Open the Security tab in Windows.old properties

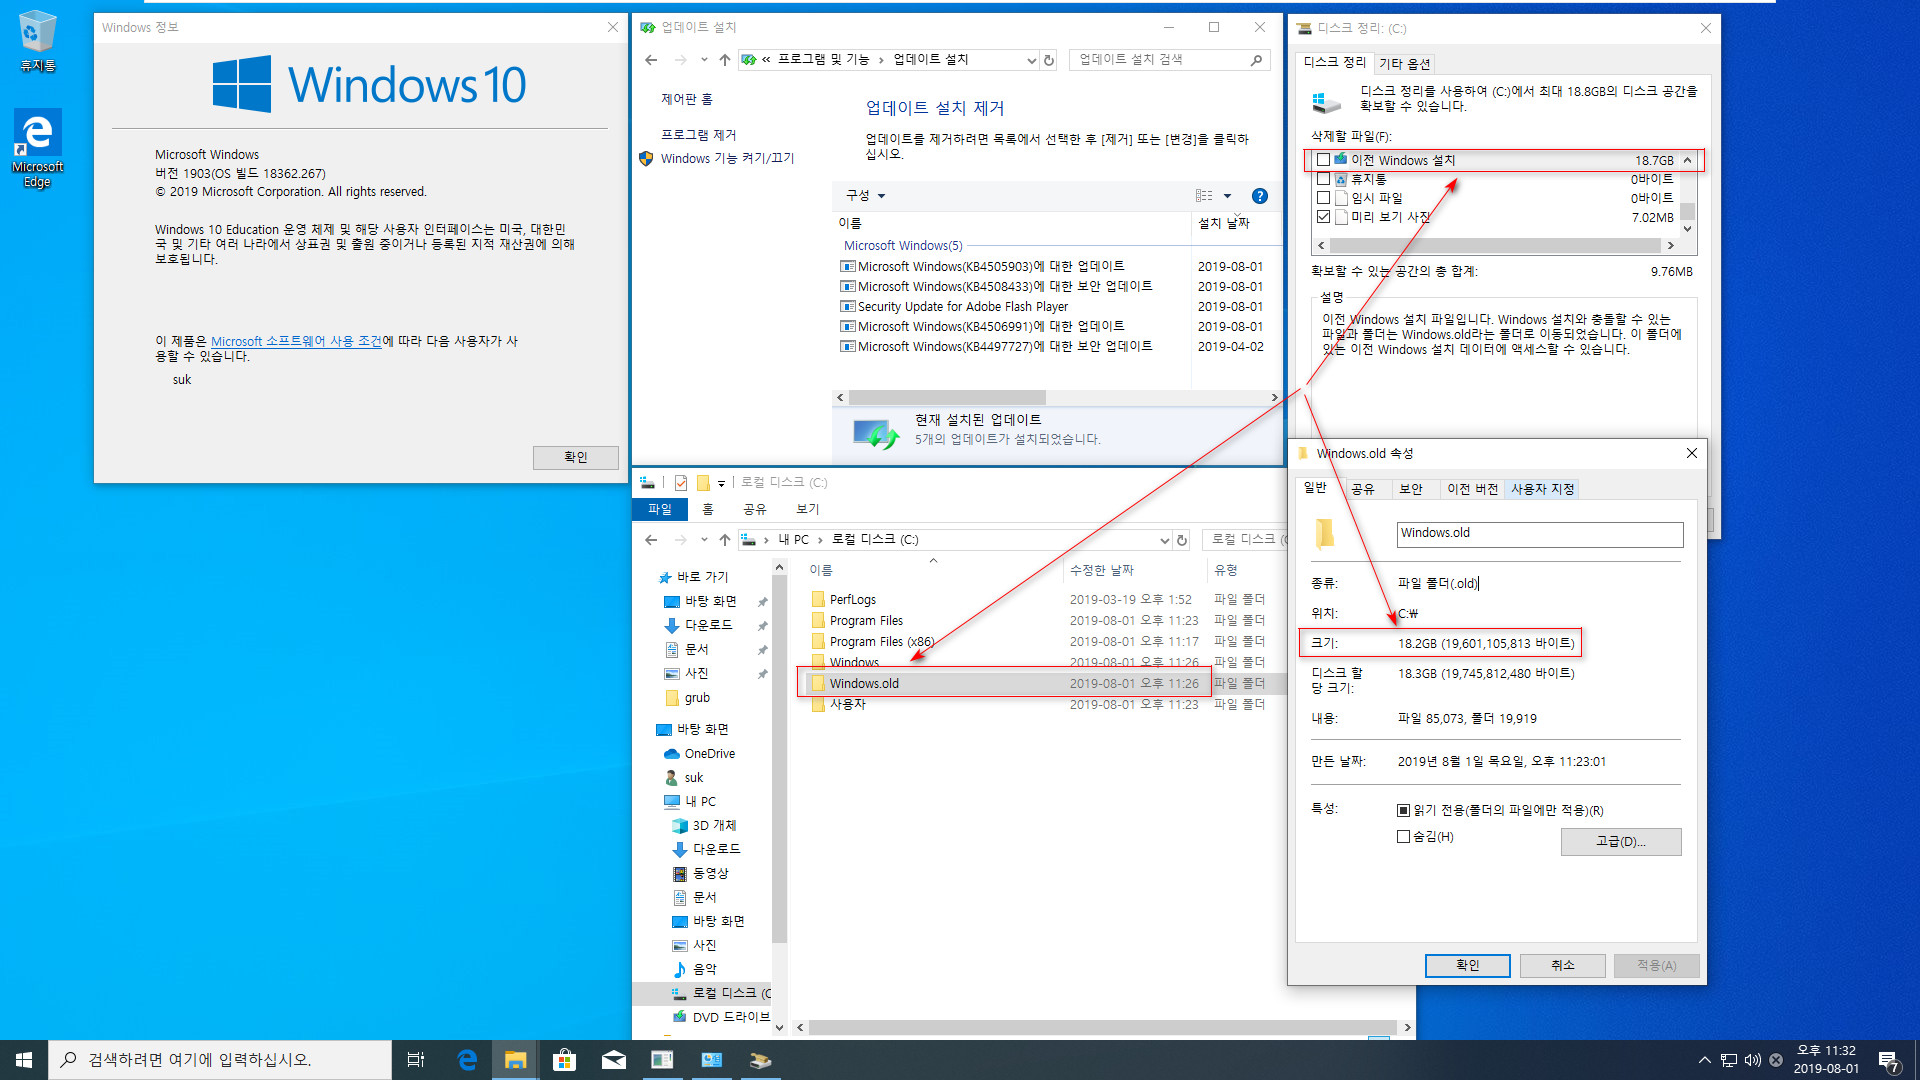tap(1411, 489)
